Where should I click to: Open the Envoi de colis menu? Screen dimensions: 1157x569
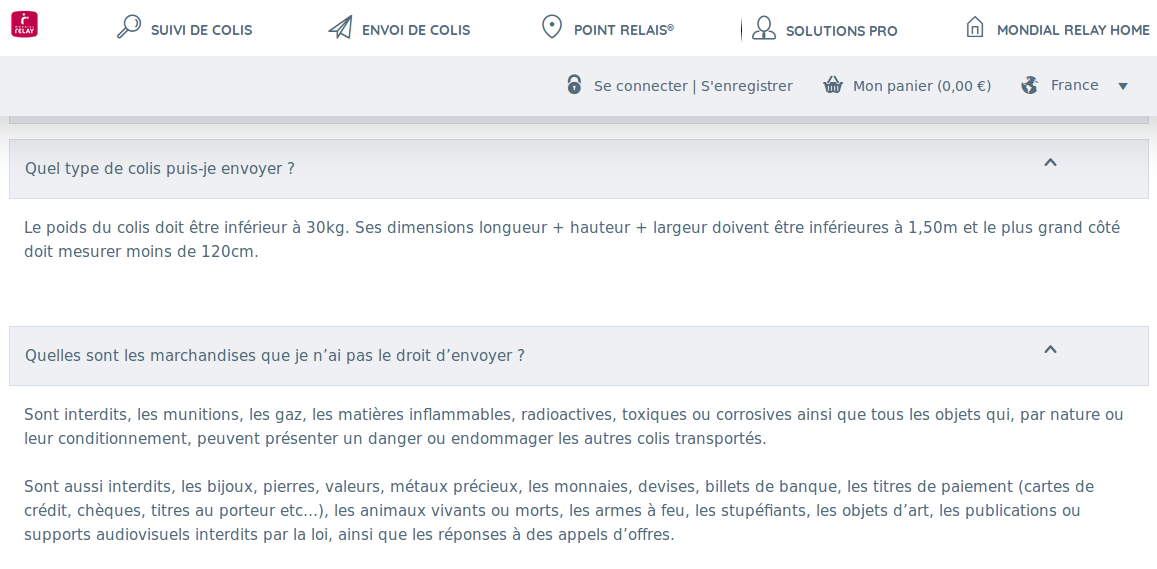(x=416, y=30)
